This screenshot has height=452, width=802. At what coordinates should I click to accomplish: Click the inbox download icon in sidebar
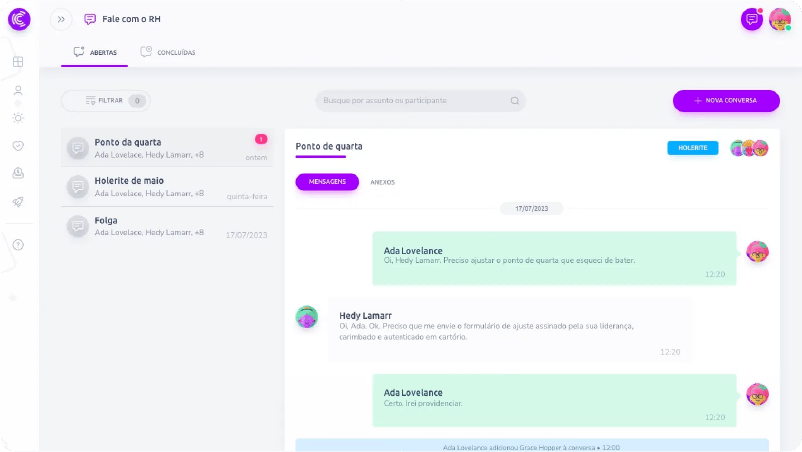(18, 173)
